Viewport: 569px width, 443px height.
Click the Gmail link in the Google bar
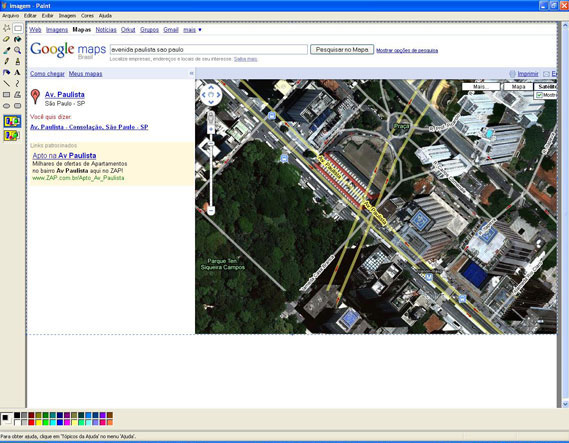(171, 30)
